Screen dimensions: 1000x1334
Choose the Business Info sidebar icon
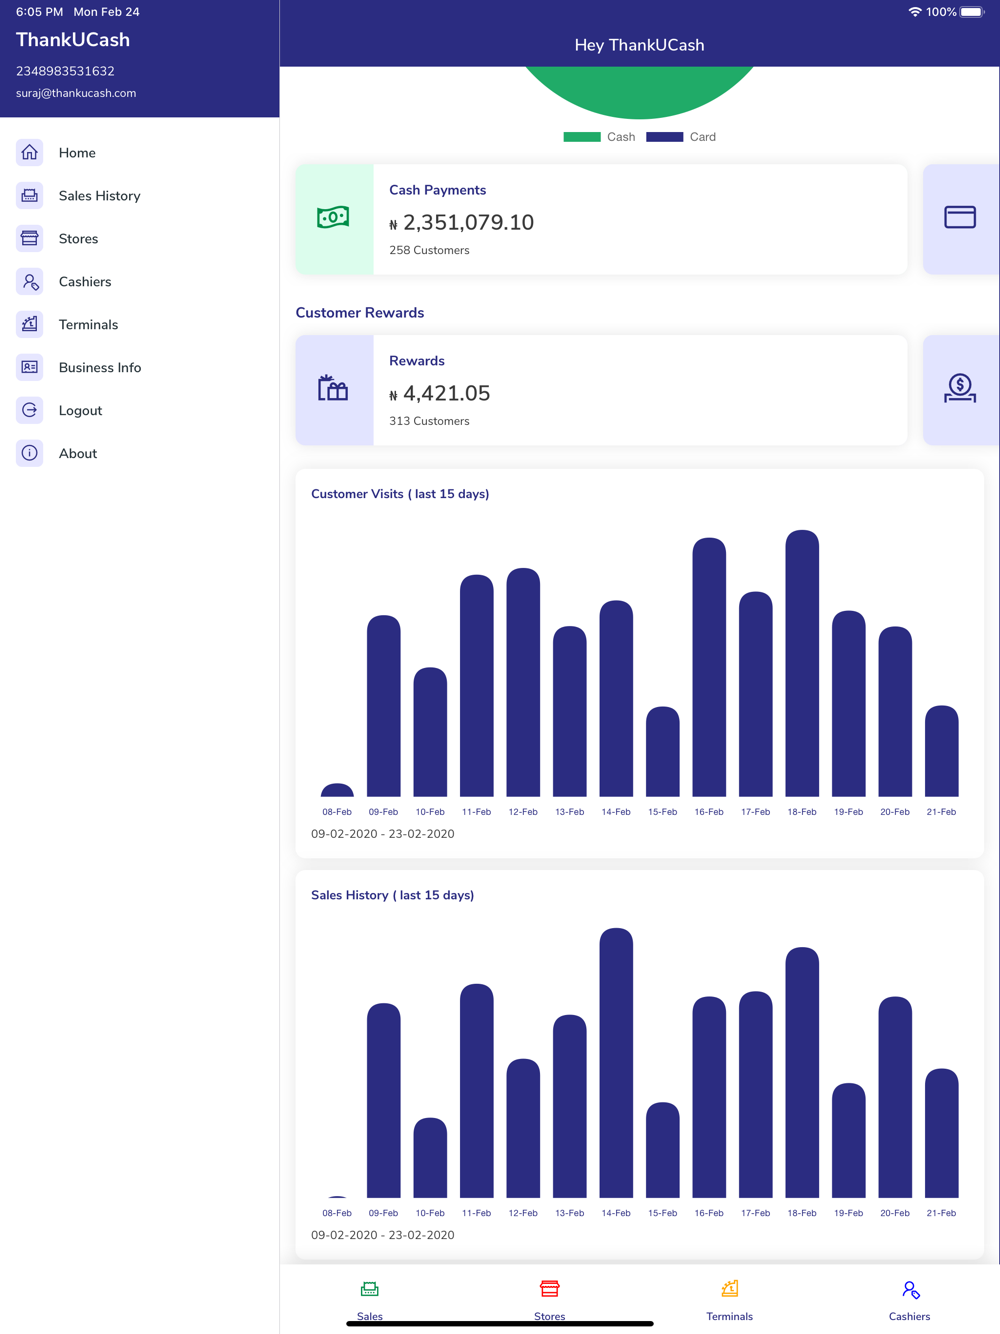pos(30,367)
